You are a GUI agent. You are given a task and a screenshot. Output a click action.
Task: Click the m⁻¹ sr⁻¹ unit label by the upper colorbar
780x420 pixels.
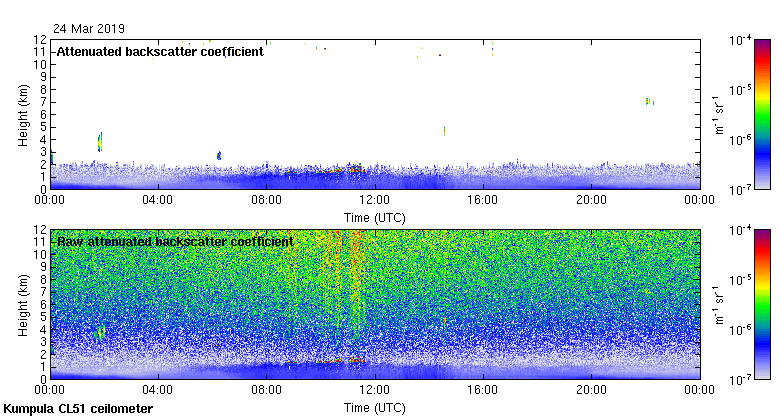(719, 115)
